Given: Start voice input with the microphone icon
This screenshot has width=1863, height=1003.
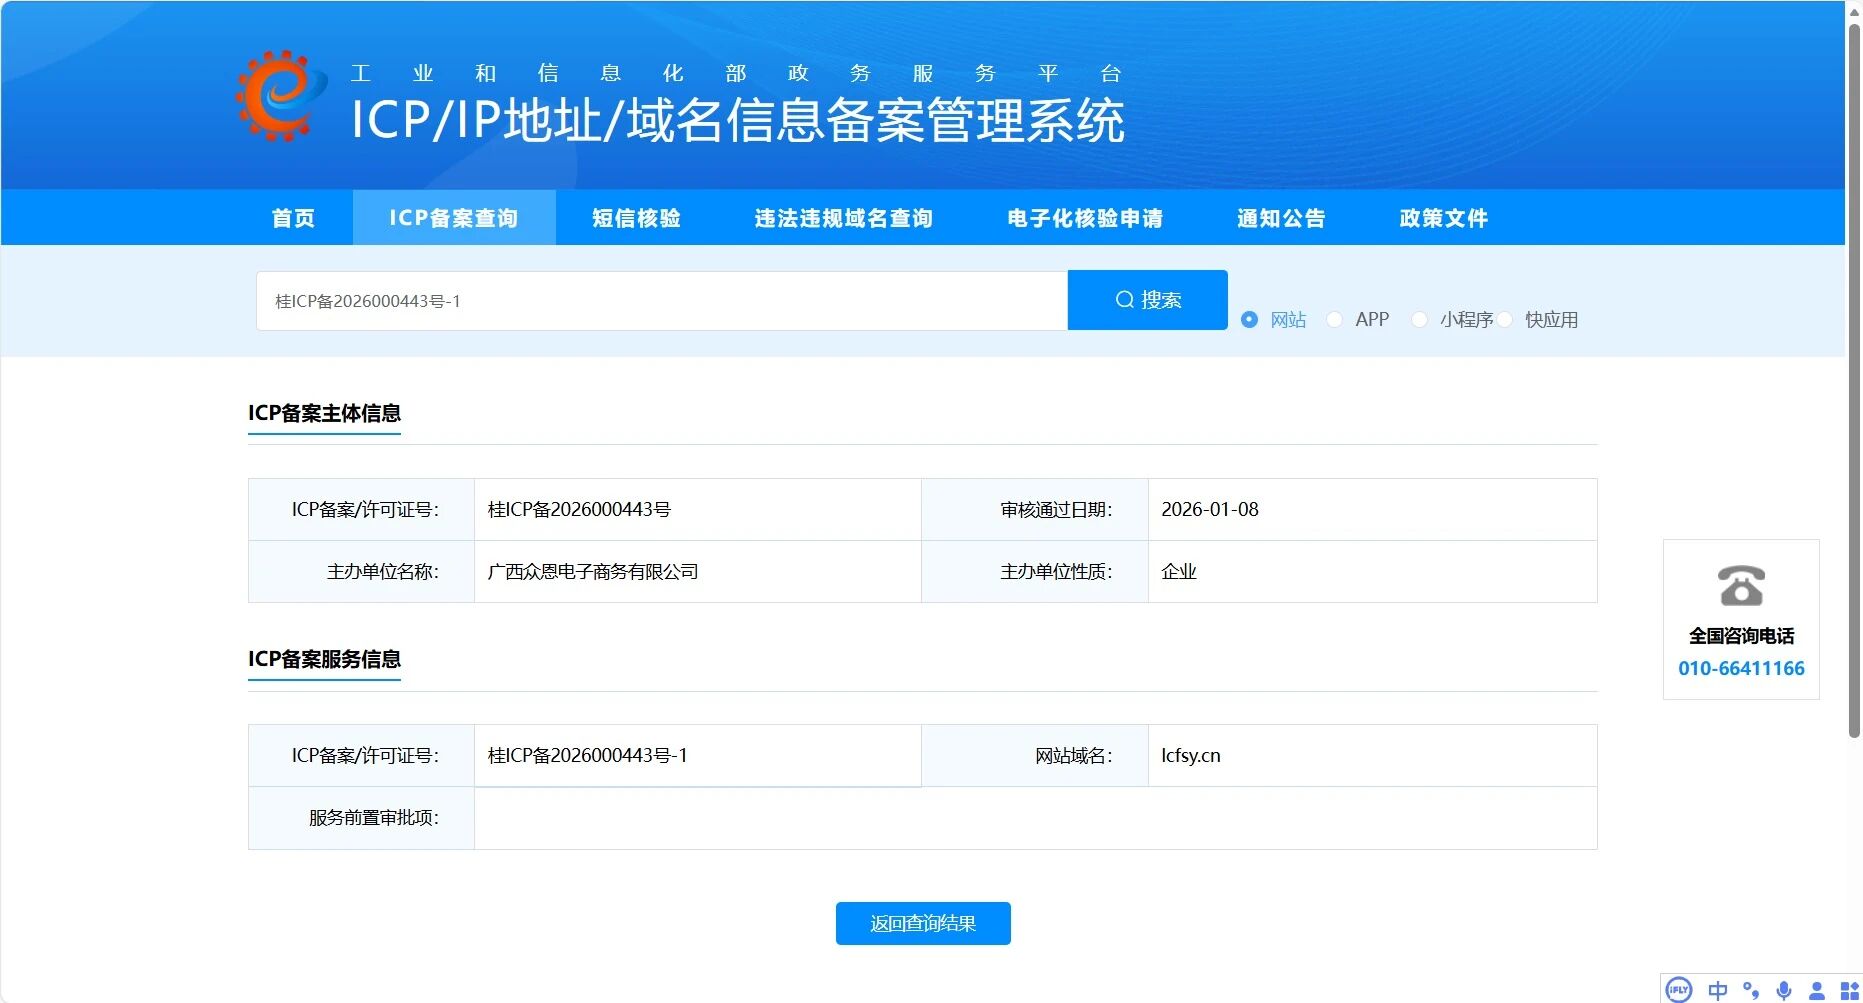Looking at the screenshot, I should (x=1784, y=990).
